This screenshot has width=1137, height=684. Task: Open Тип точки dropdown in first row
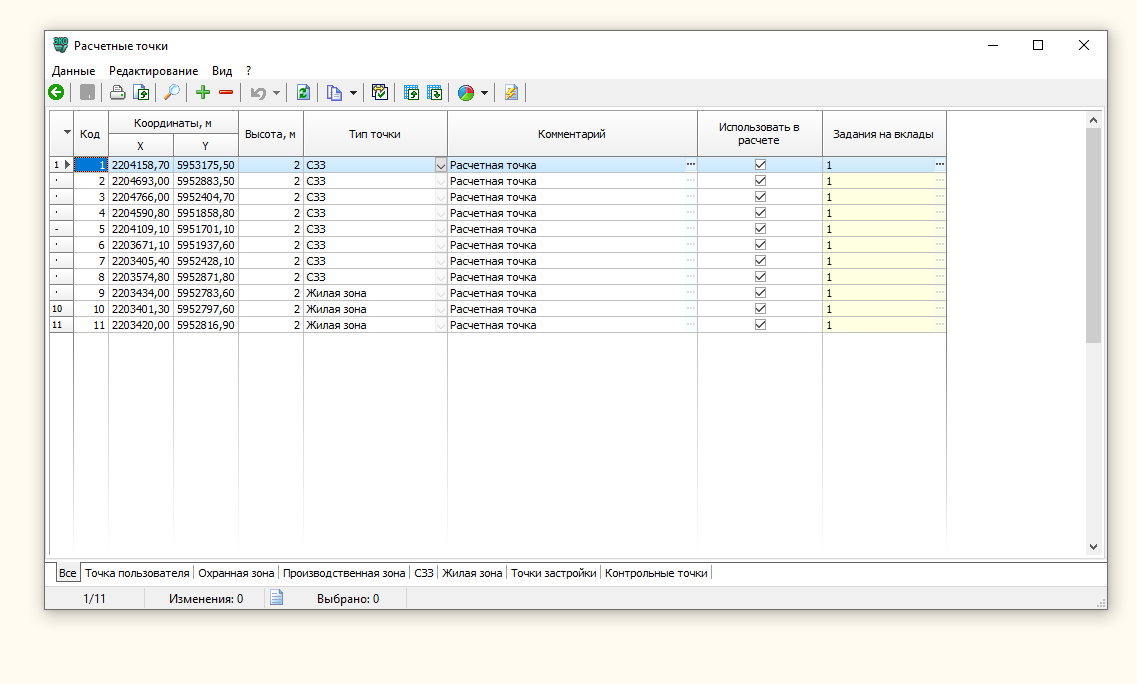pyautogui.click(x=440, y=165)
